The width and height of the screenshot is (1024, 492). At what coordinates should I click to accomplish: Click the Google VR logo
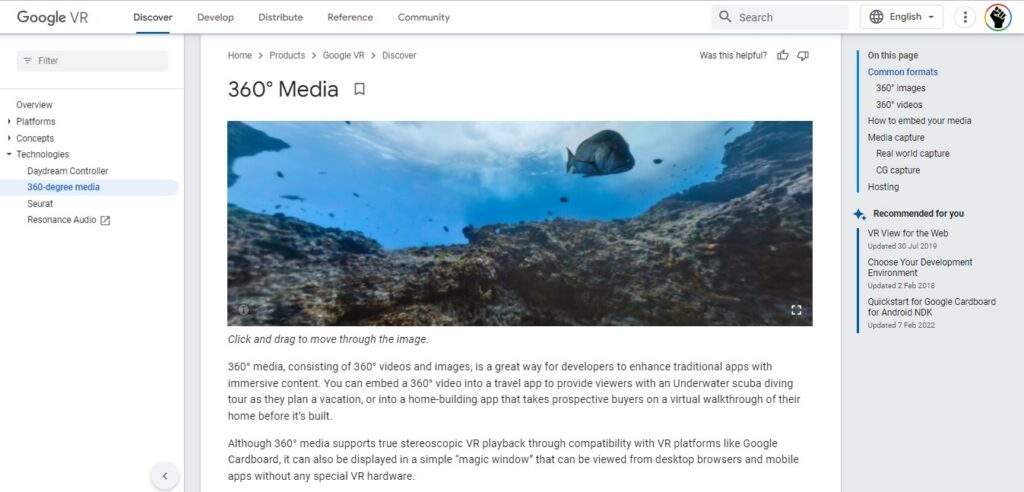52,17
